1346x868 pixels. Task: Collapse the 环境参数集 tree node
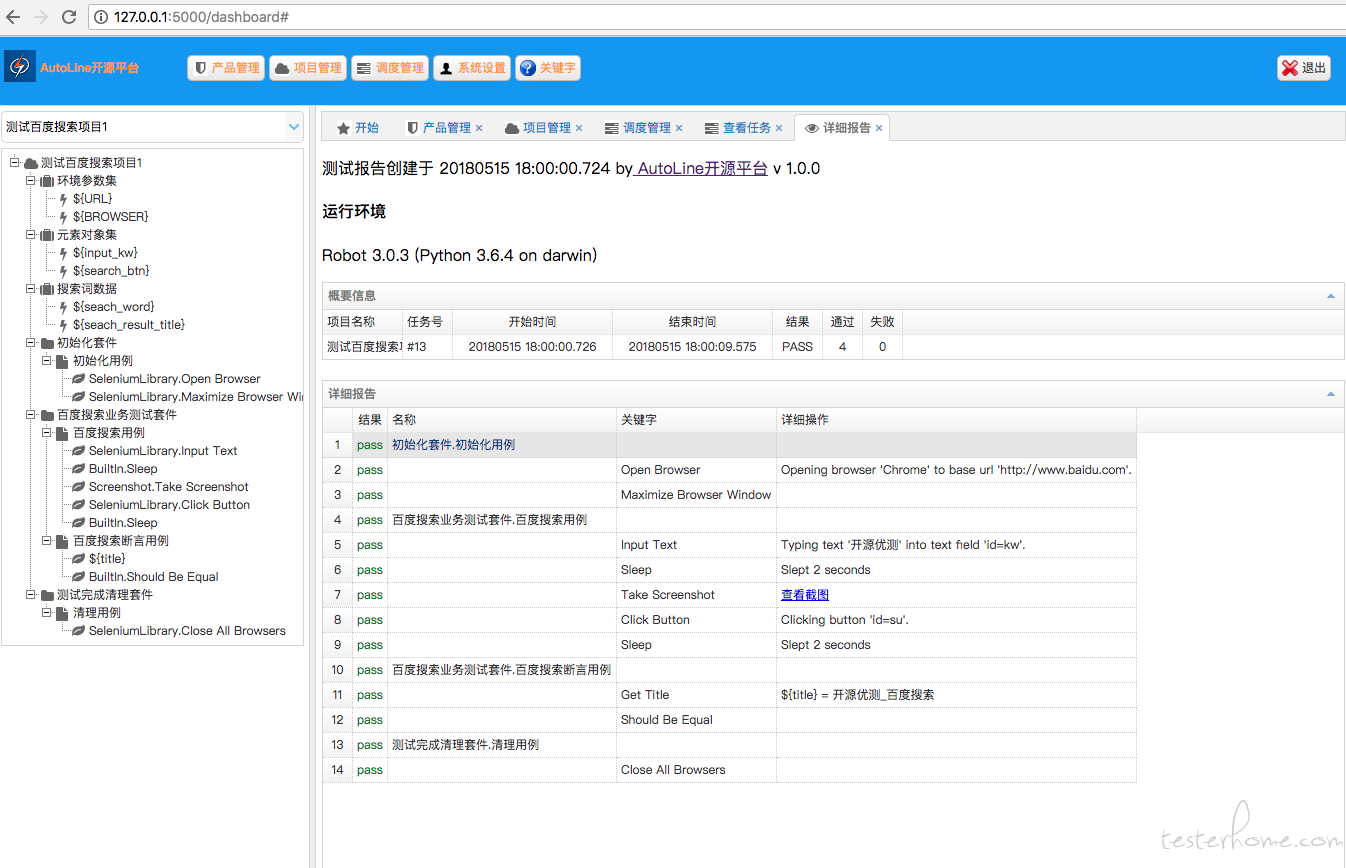tap(30, 181)
